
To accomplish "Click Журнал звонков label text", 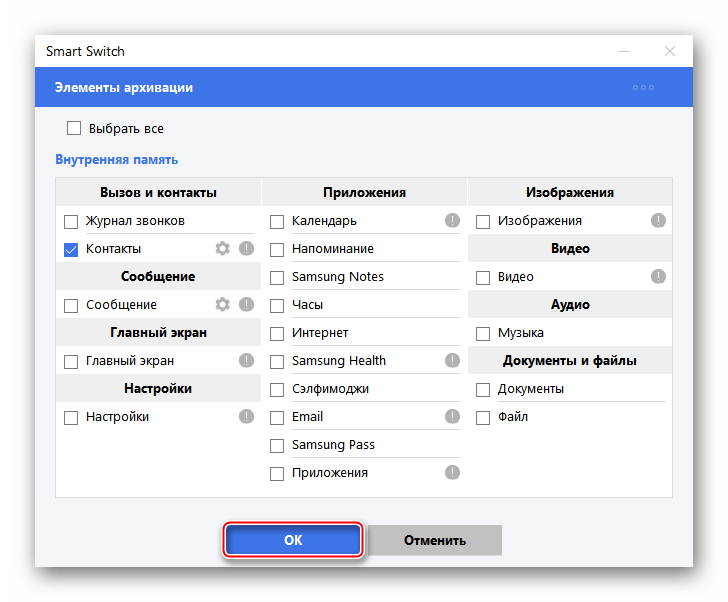I will click(135, 220).
